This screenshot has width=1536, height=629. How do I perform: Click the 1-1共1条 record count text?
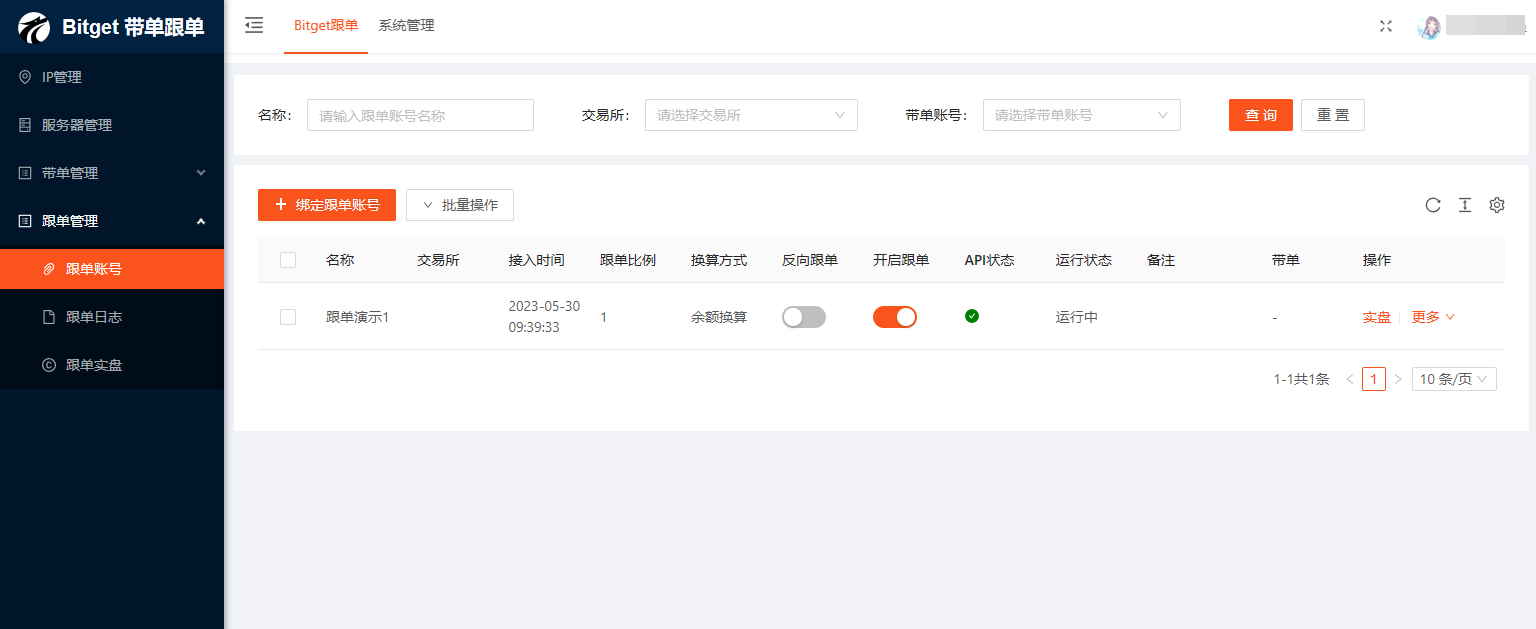[1302, 379]
